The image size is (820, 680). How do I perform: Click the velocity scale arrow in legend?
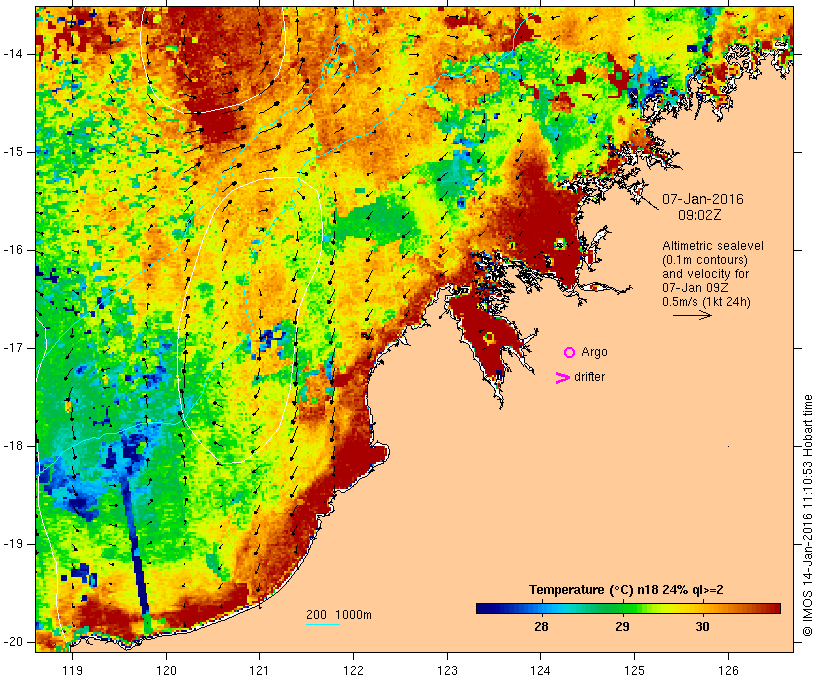tap(692, 315)
